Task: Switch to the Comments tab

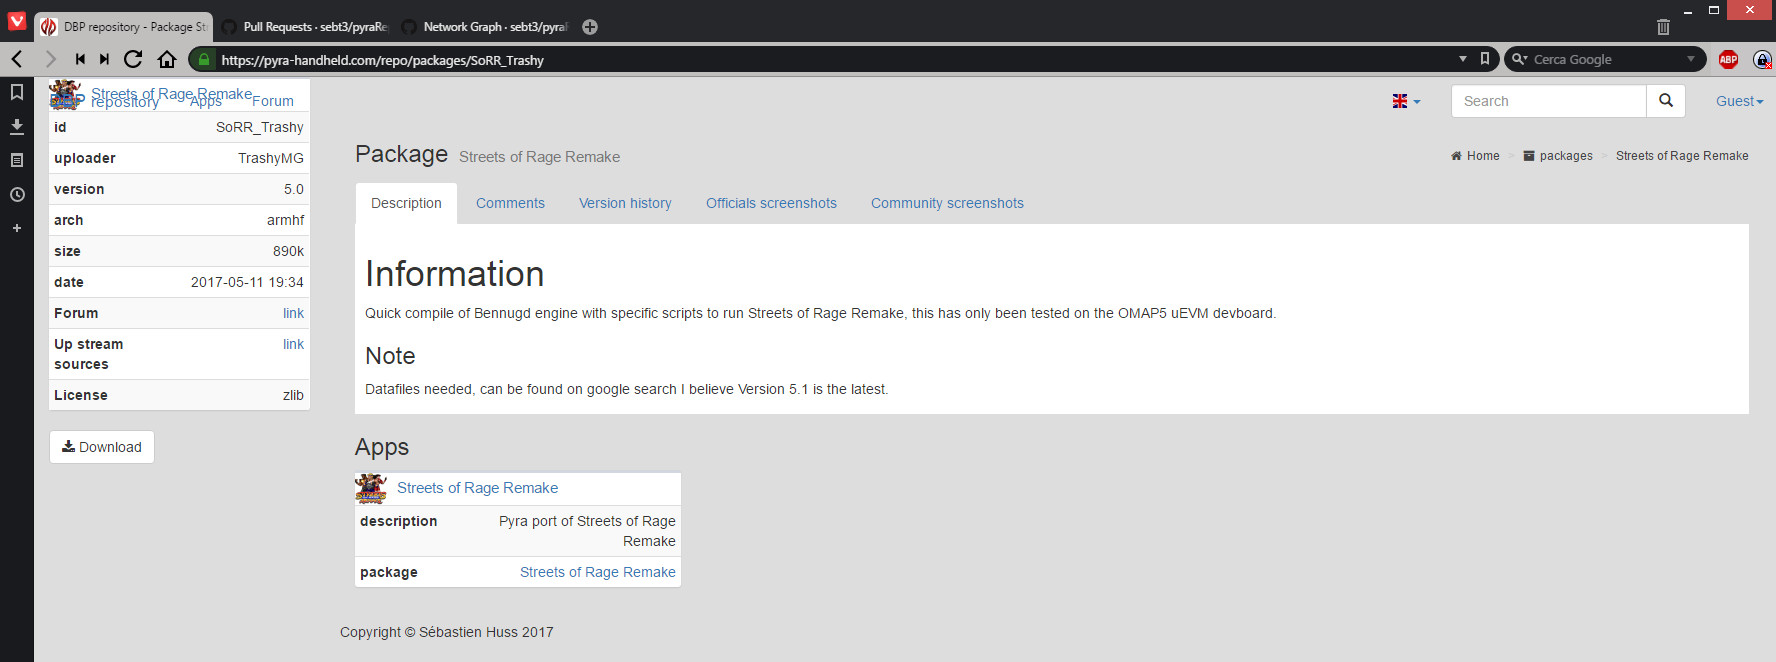Action: pyautogui.click(x=510, y=203)
